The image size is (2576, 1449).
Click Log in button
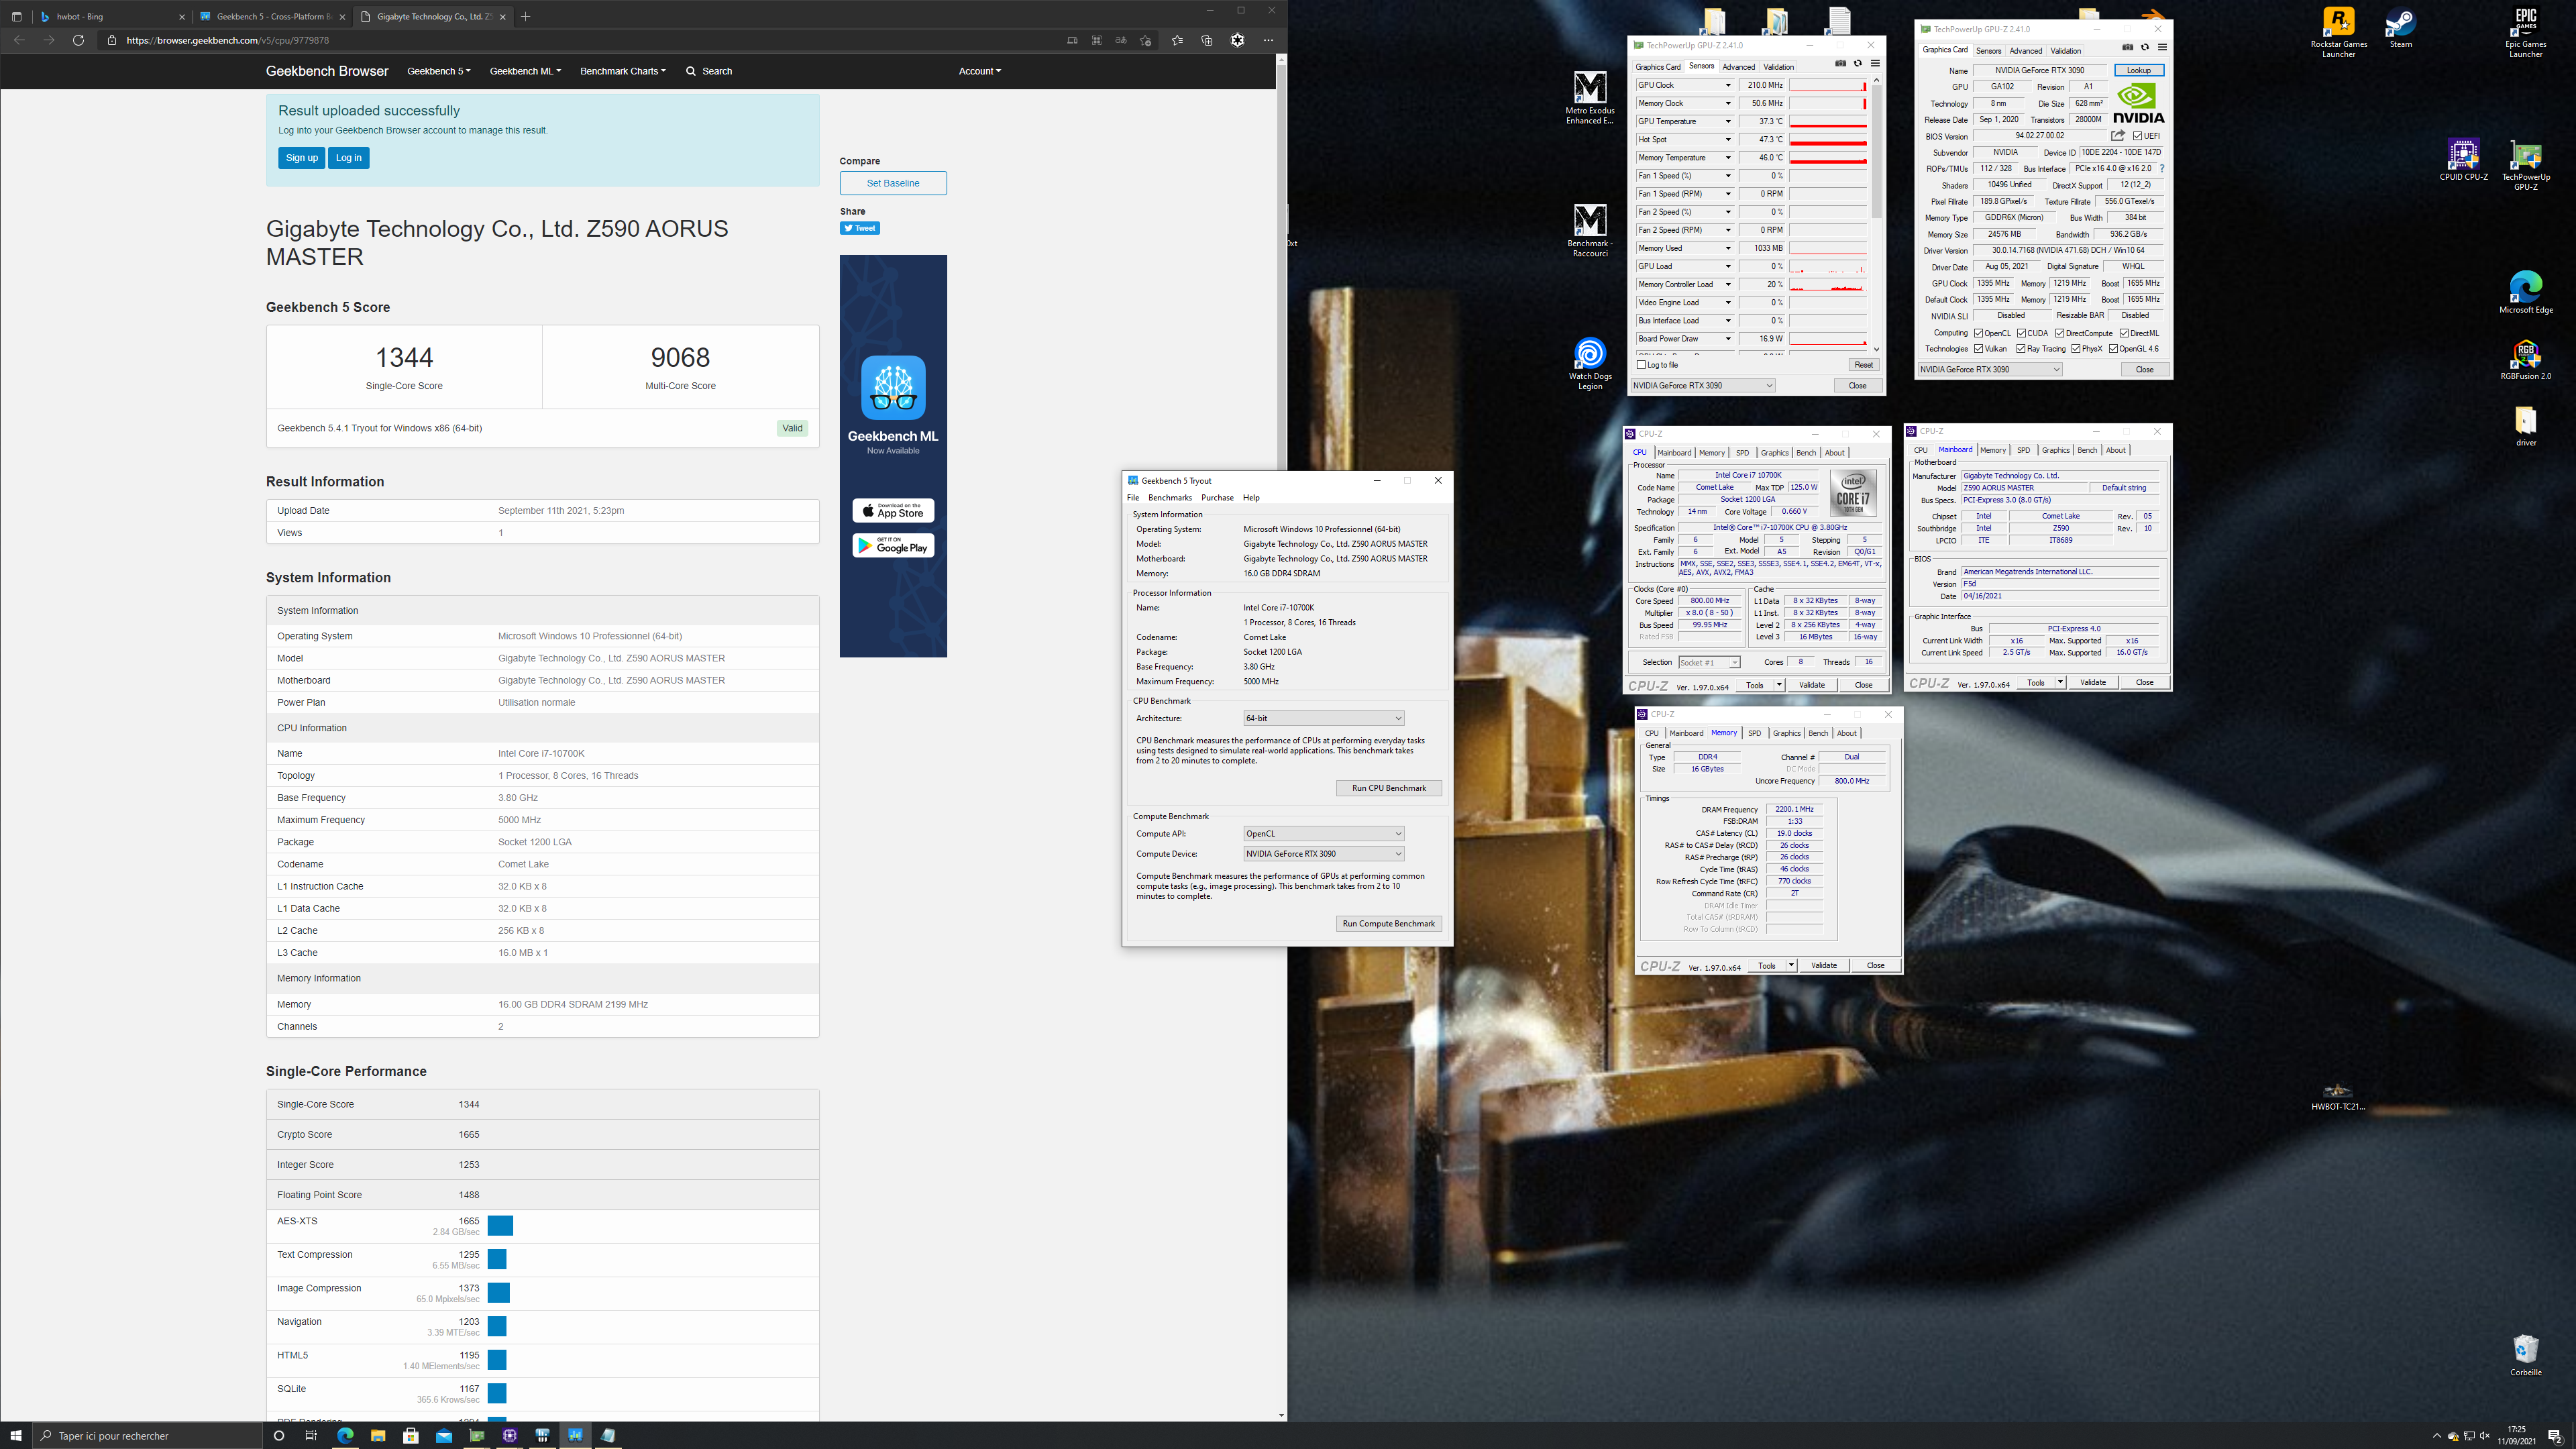click(349, 158)
